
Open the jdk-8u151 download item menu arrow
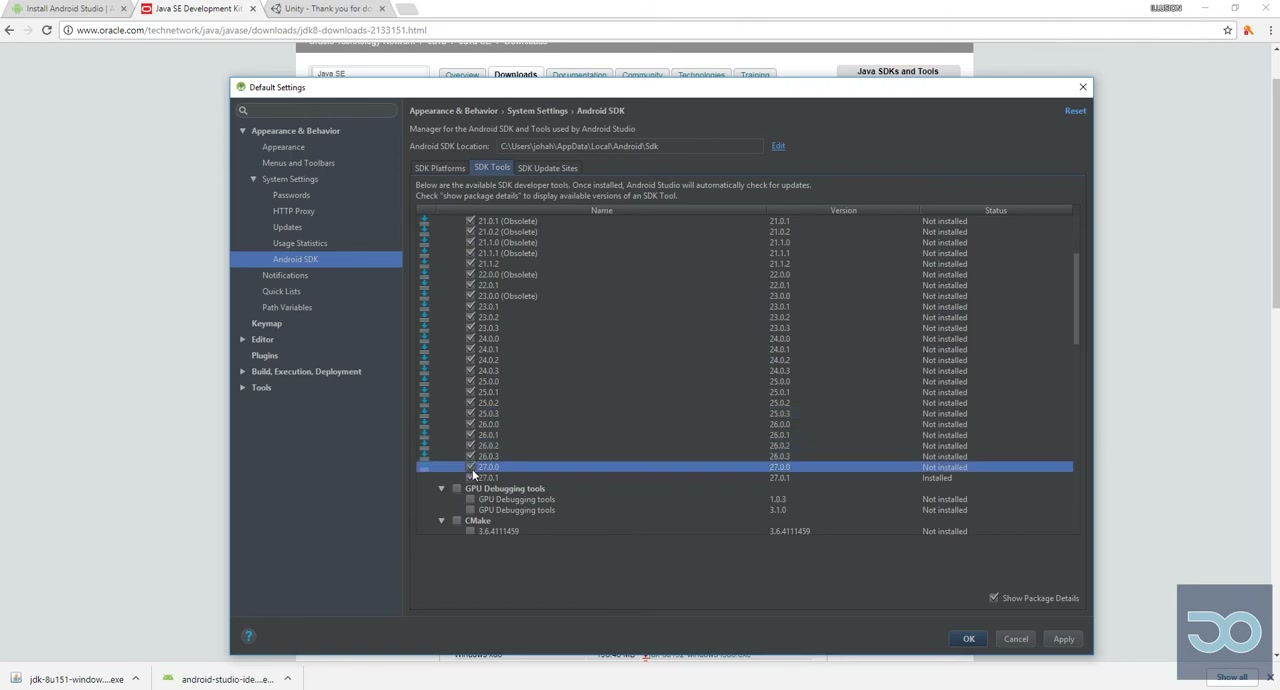[x=135, y=679]
